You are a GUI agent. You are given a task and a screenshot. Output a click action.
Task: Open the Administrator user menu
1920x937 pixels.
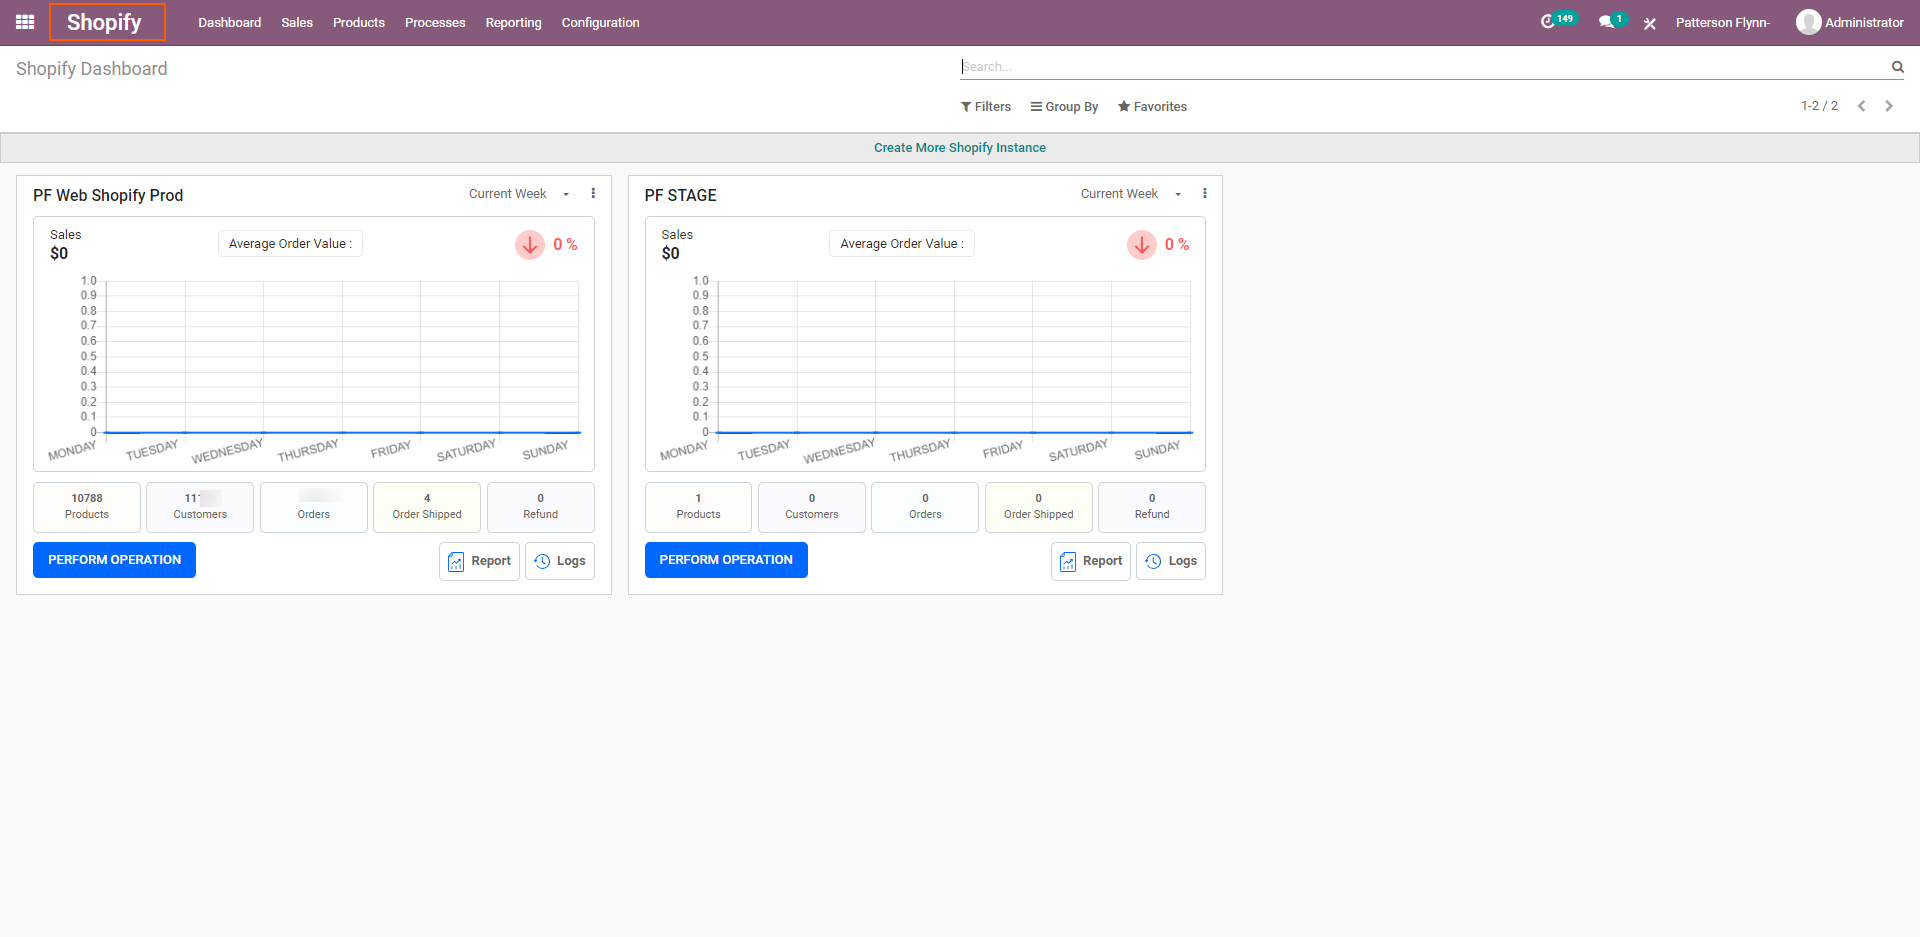(x=1850, y=22)
